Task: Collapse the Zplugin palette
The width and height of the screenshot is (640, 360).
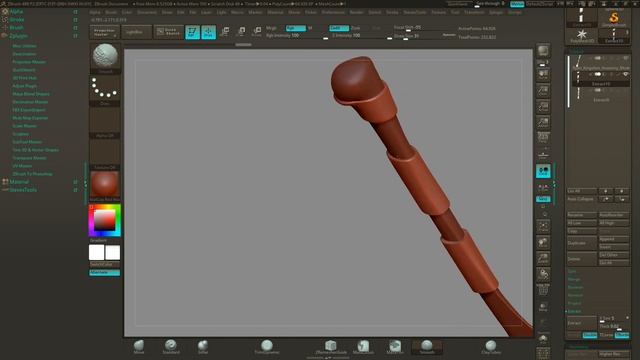Action: tap(18, 36)
